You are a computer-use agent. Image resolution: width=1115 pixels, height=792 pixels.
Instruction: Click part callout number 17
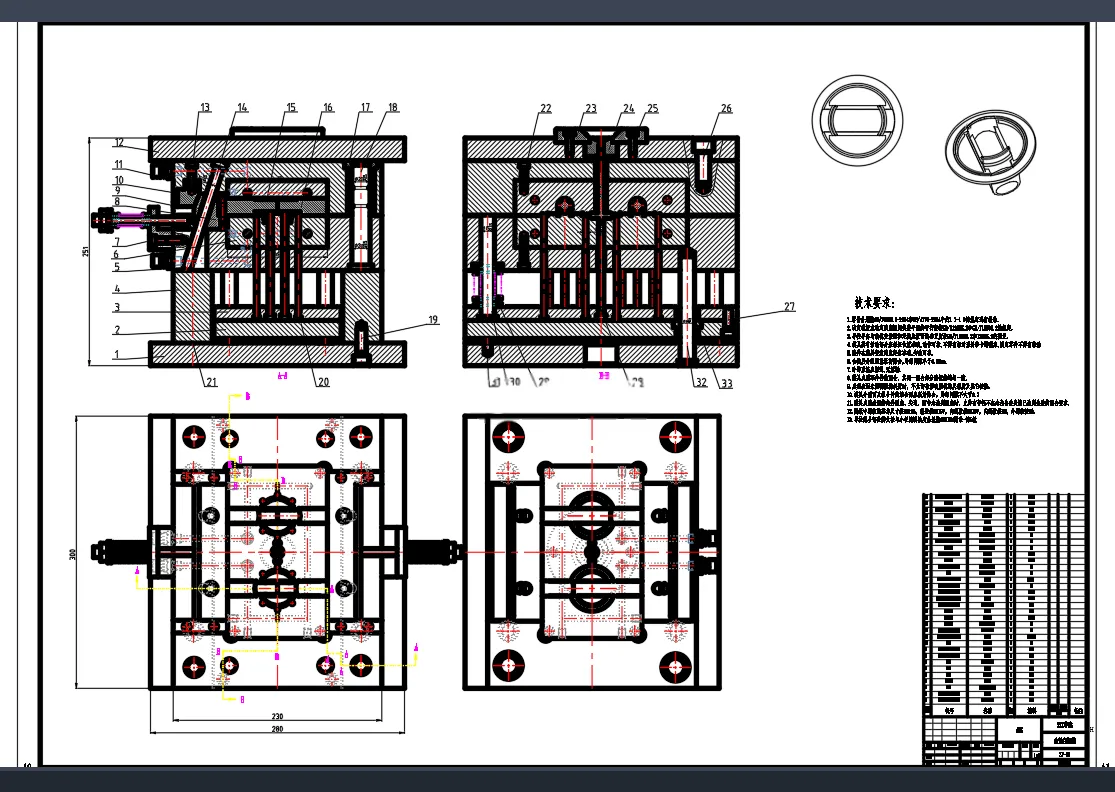point(366,107)
